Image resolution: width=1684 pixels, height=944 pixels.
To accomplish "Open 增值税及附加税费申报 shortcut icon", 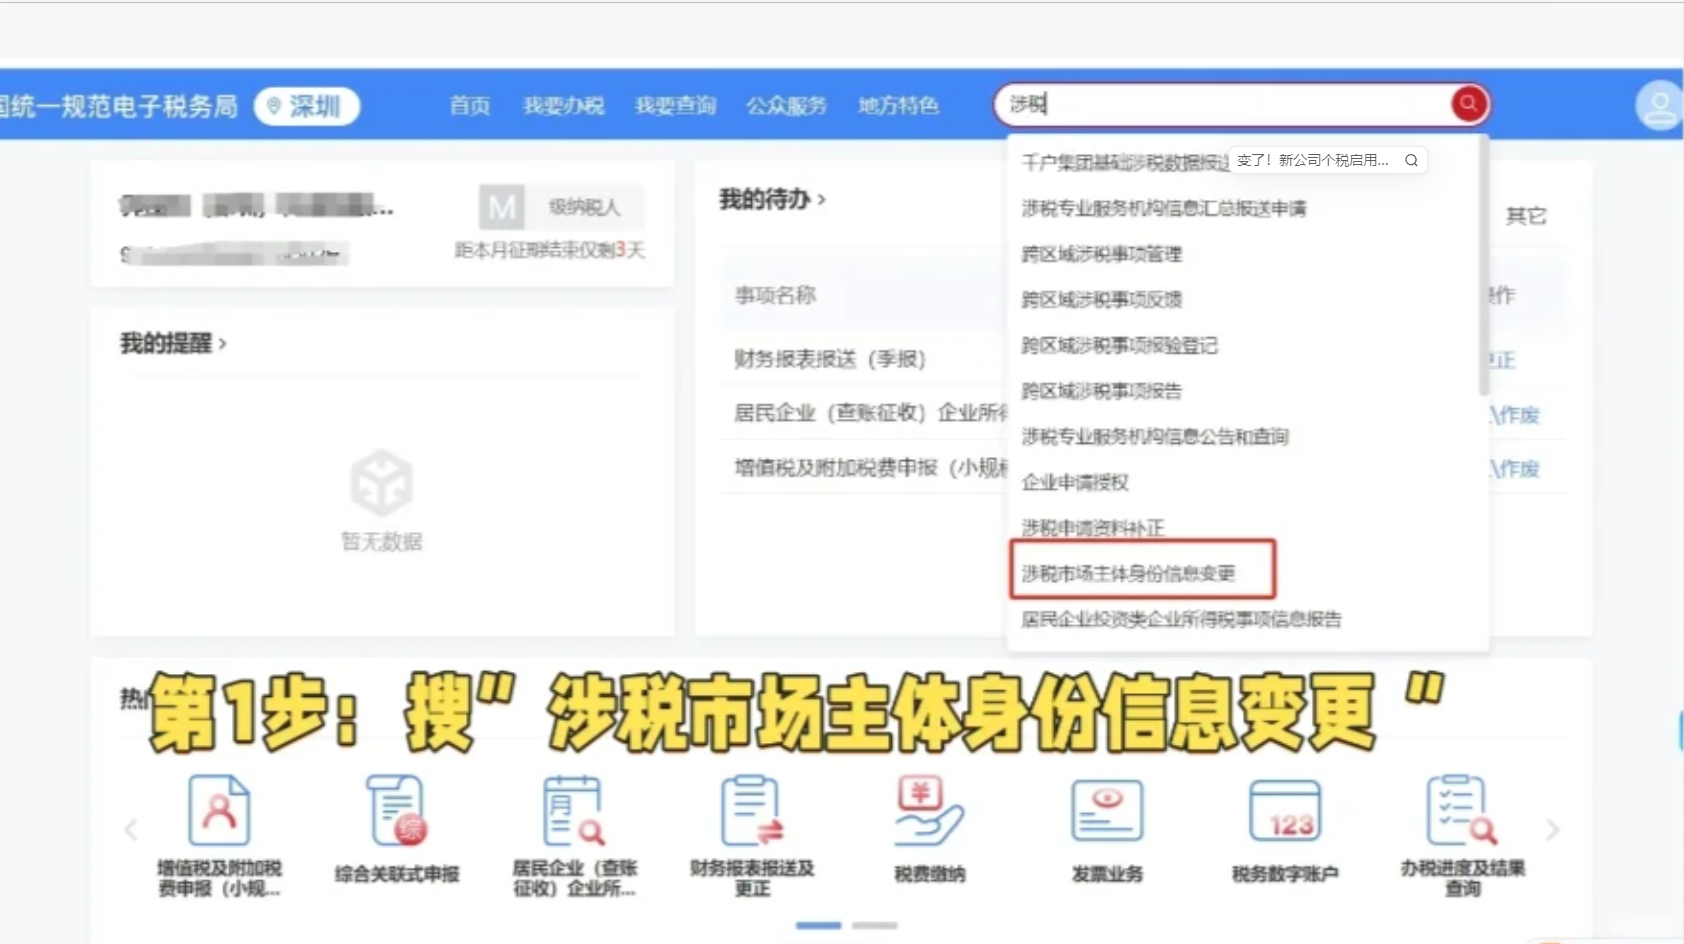I will point(219,811).
